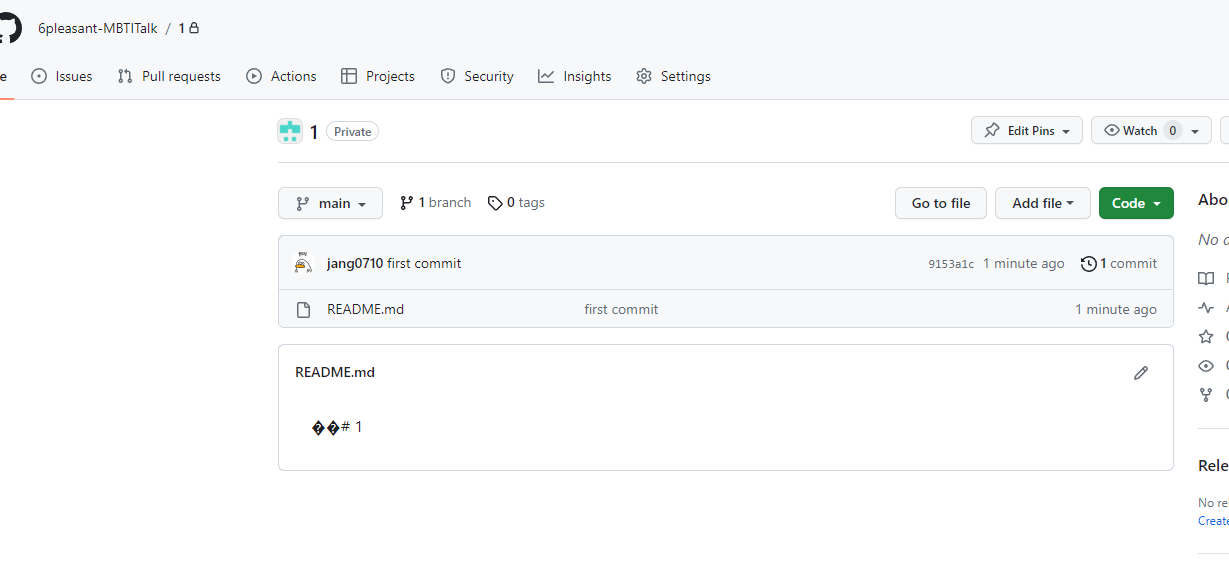Click the Go to file button
This screenshot has height=580, width=1229.
click(941, 203)
